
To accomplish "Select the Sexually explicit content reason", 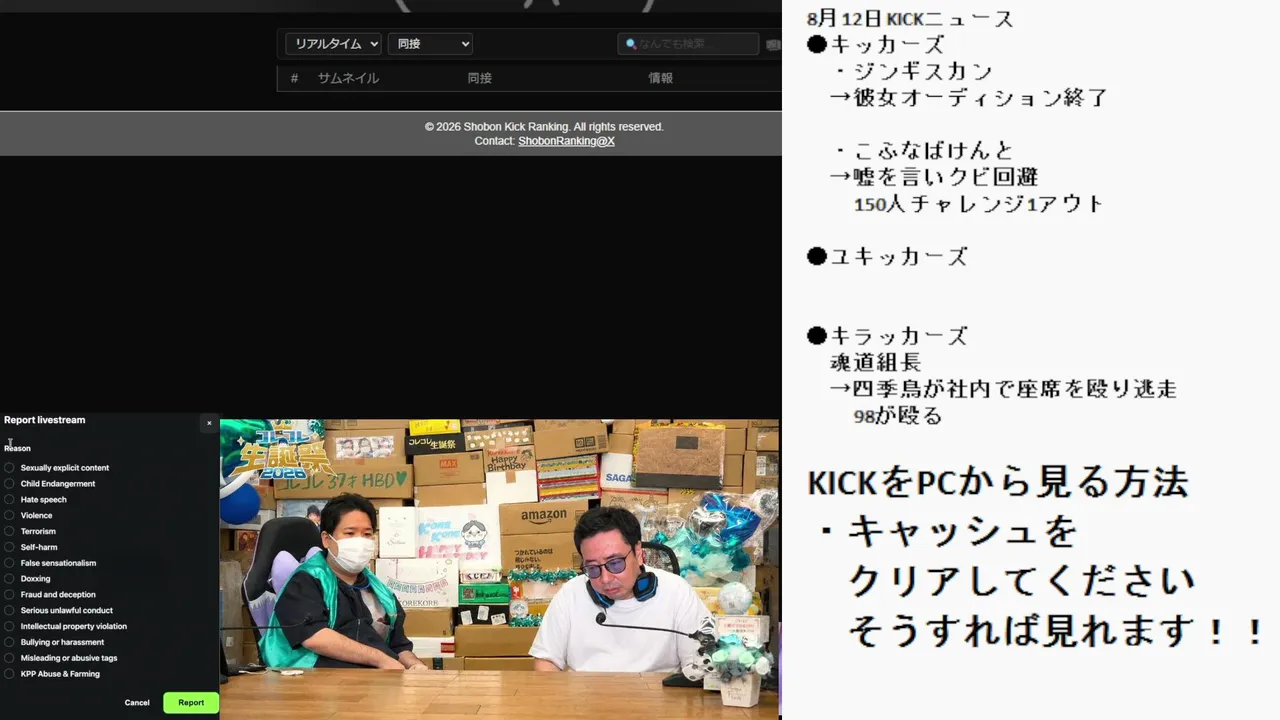I will 9,468.
